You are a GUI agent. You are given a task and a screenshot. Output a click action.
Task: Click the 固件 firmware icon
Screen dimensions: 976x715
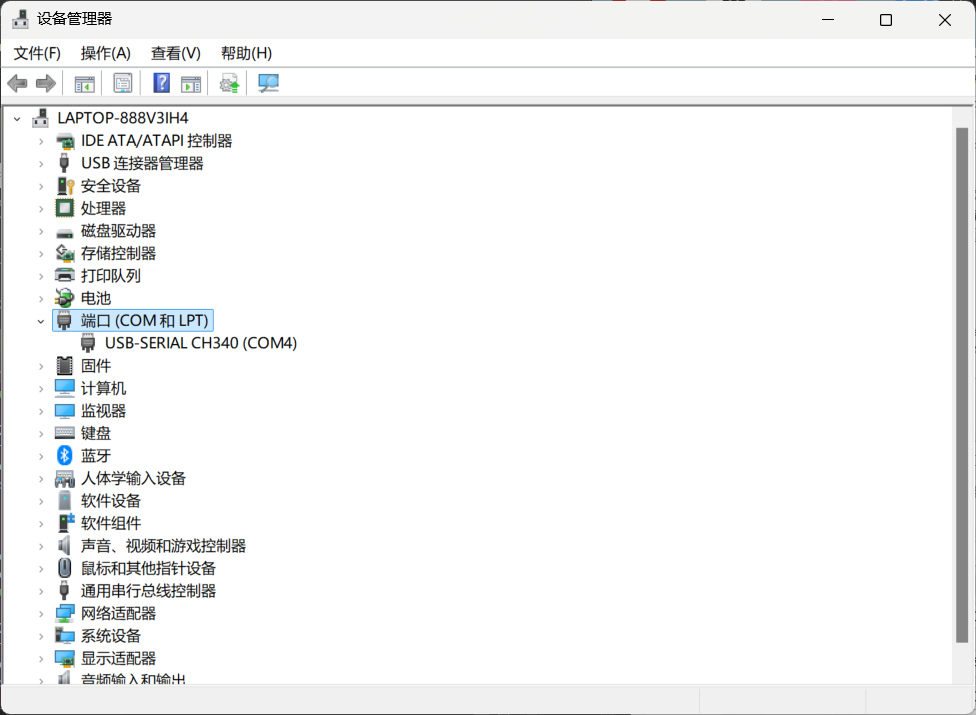[65, 366]
